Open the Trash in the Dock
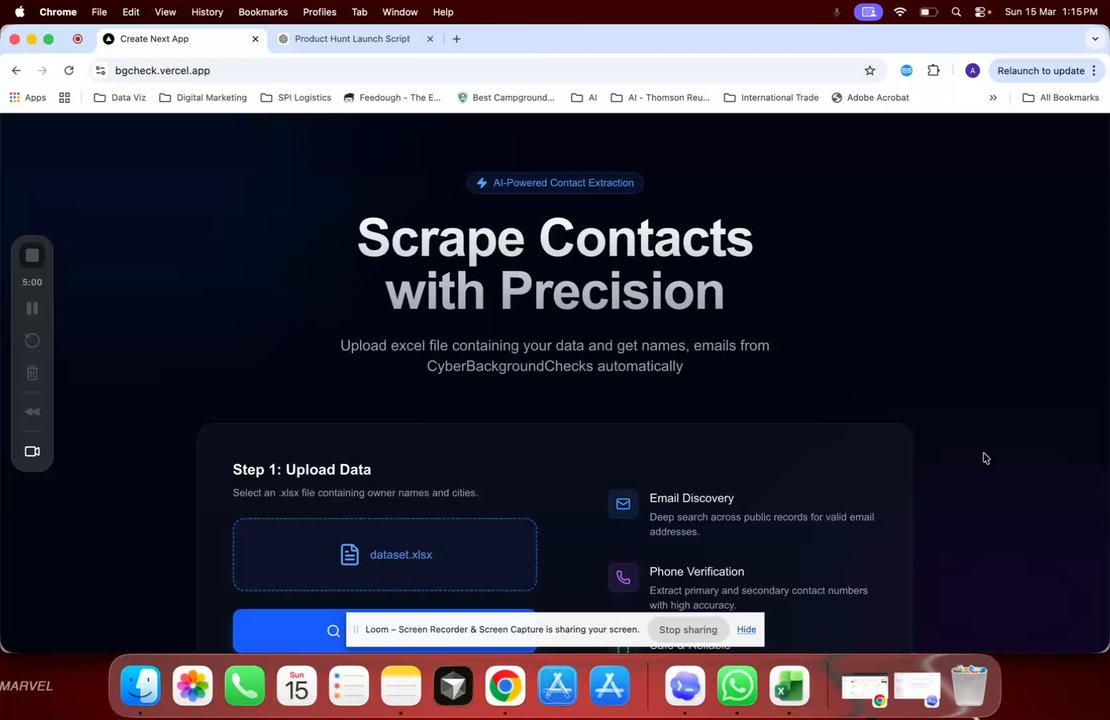1110x720 pixels. [x=969, y=685]
